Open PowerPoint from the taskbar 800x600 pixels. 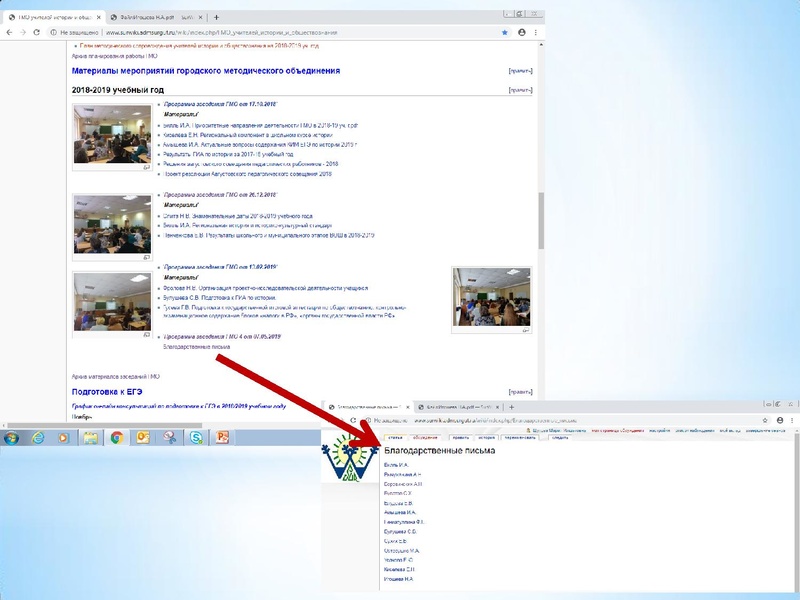point(223,437)
